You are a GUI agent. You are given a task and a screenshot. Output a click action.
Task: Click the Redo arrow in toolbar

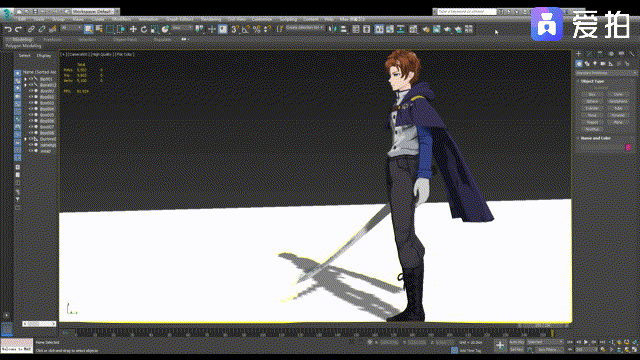coord(18,29)
